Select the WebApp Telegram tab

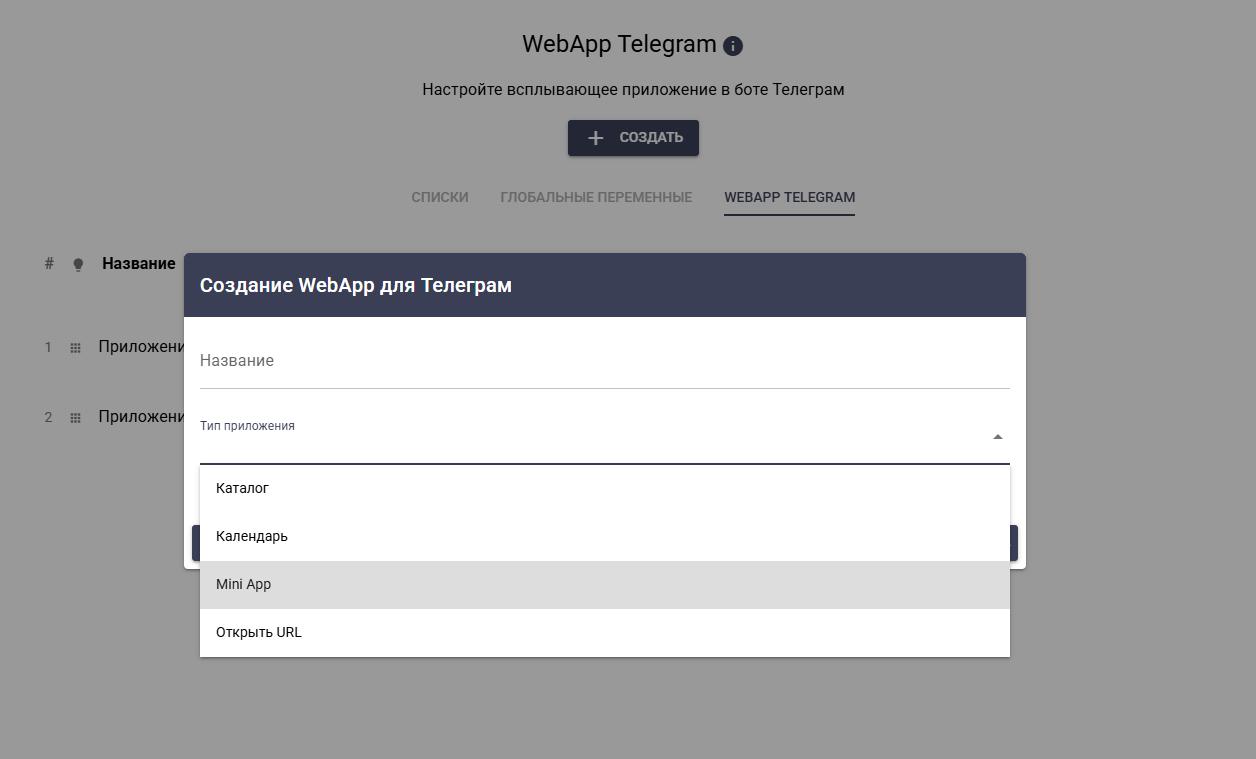[x=789, y=197]
